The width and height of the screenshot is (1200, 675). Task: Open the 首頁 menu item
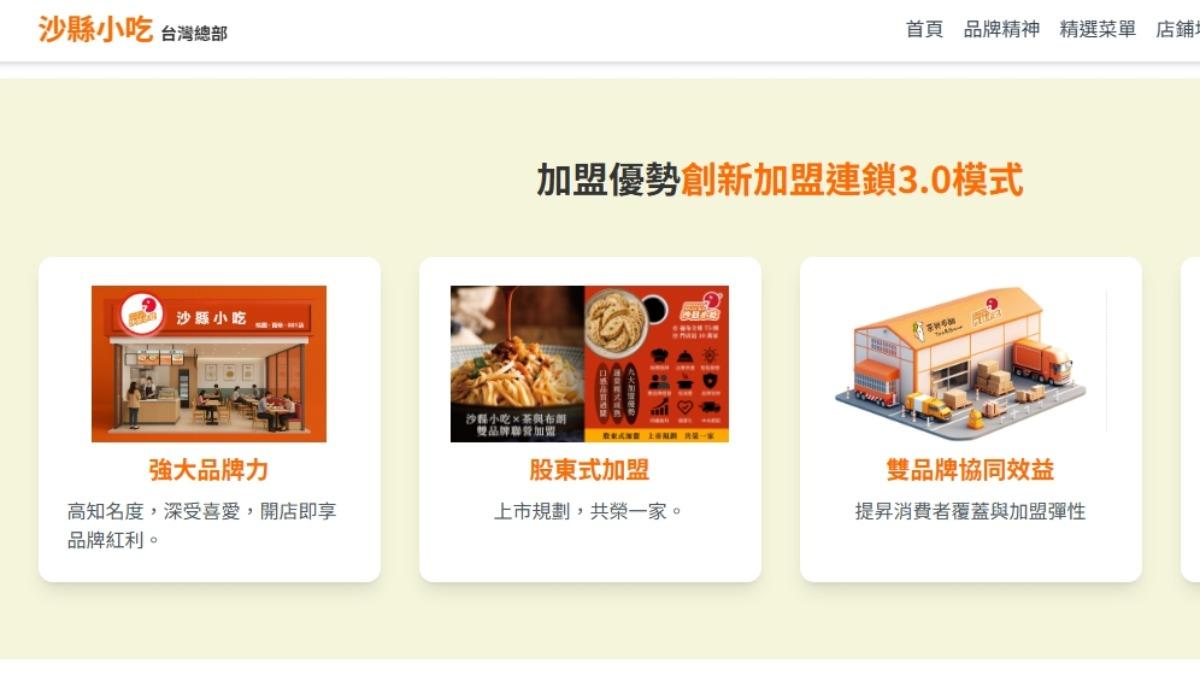pyautogui.click(x=924, y=30)
